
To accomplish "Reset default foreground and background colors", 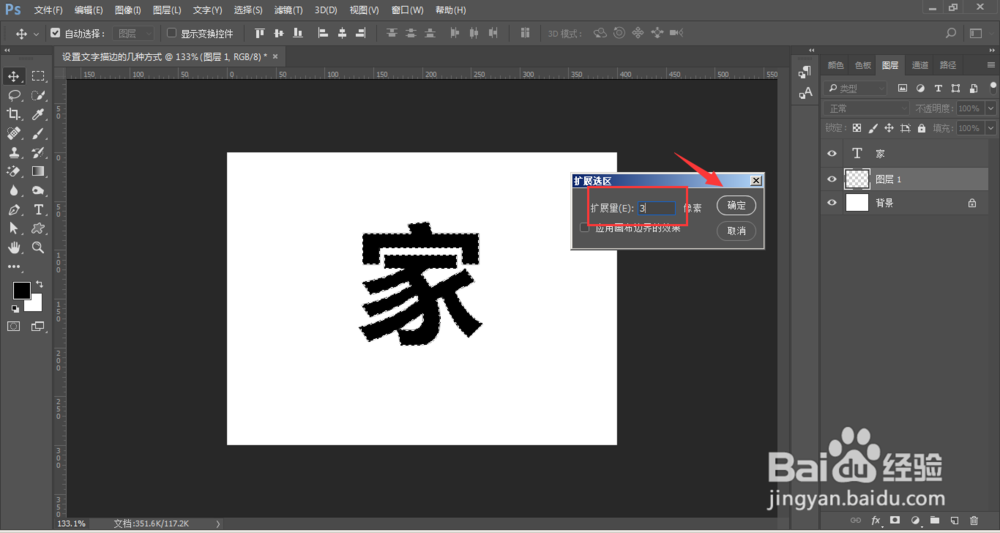I will point(15,309).
